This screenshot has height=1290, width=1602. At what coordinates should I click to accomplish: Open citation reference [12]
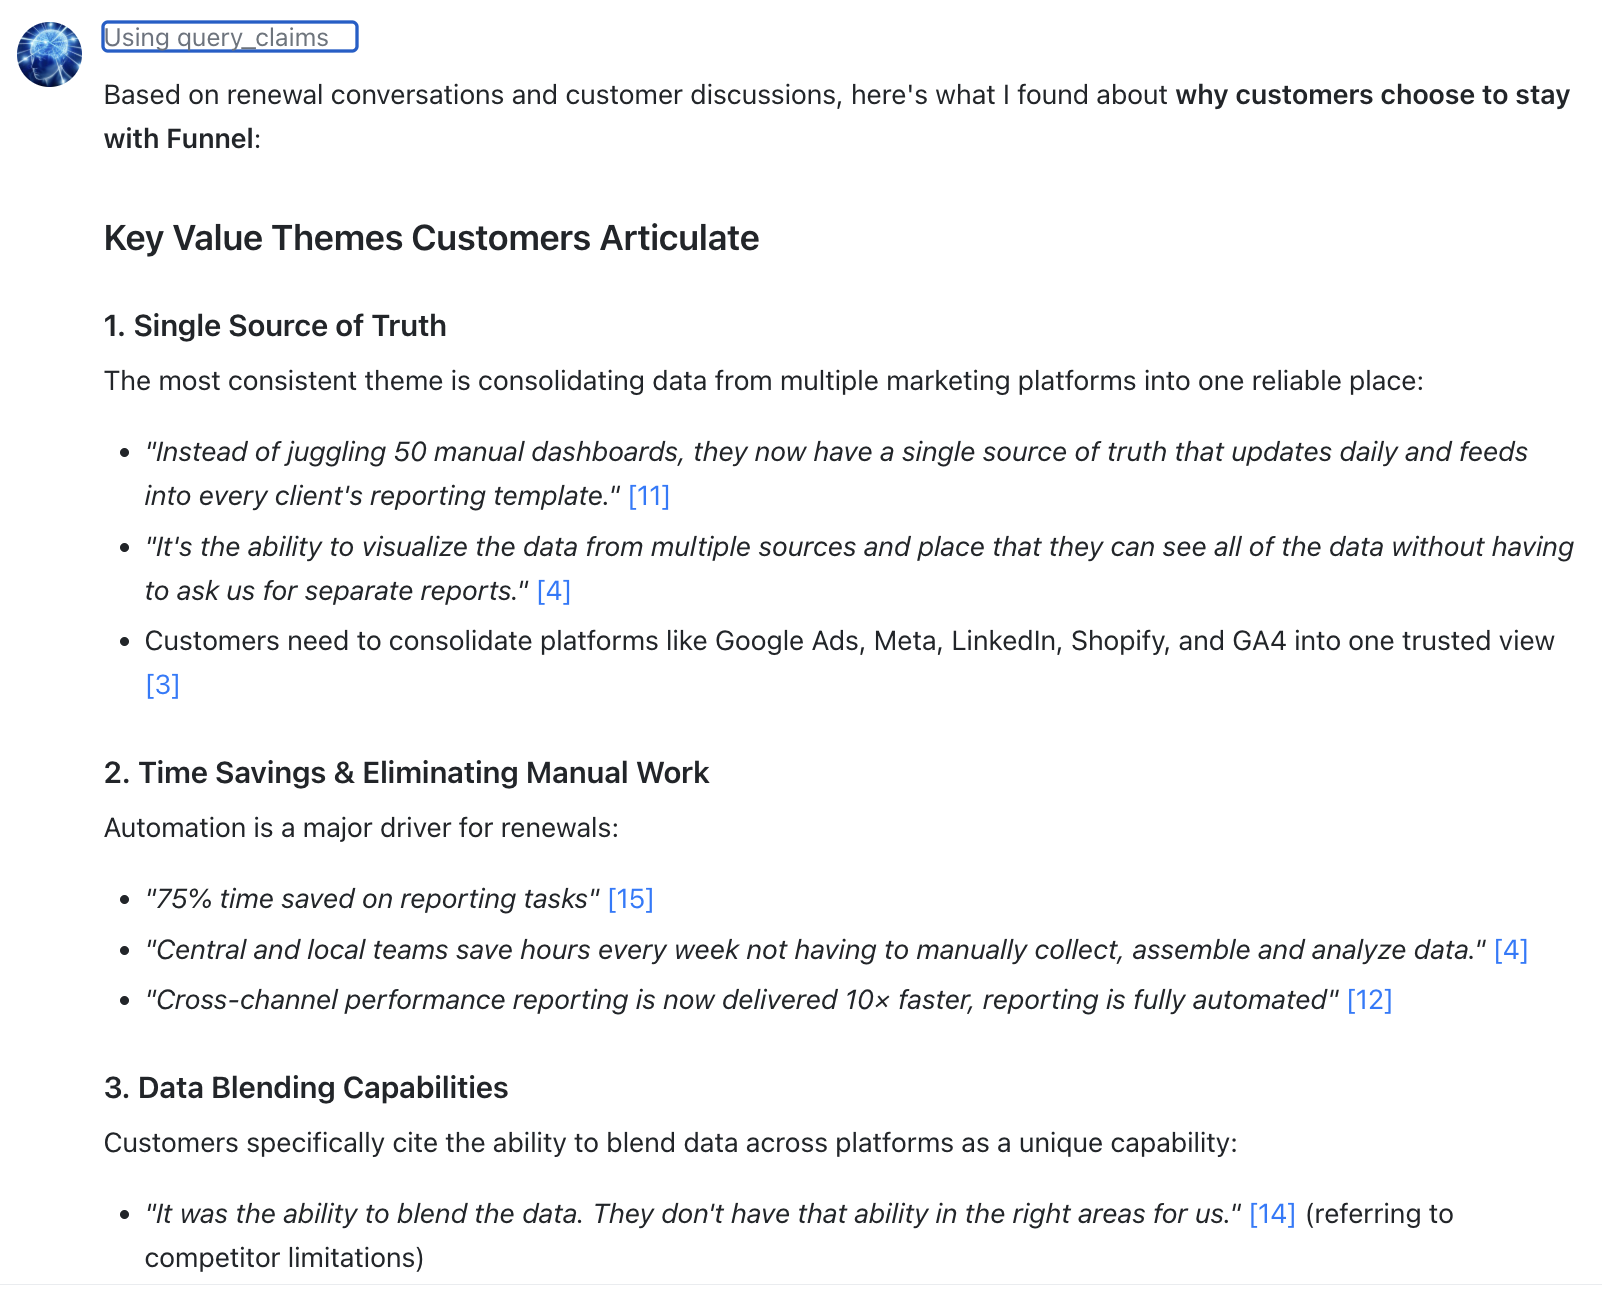click(1369, 1000)
